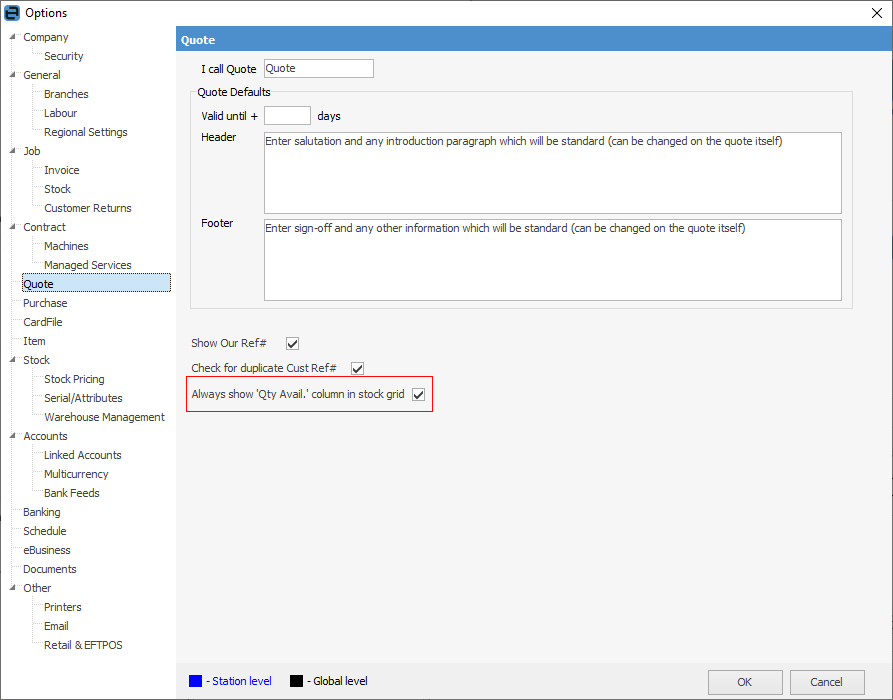Screen dimensions: 893x700
Task: Click the blue Station level swatch
Action: pos(196,682)
